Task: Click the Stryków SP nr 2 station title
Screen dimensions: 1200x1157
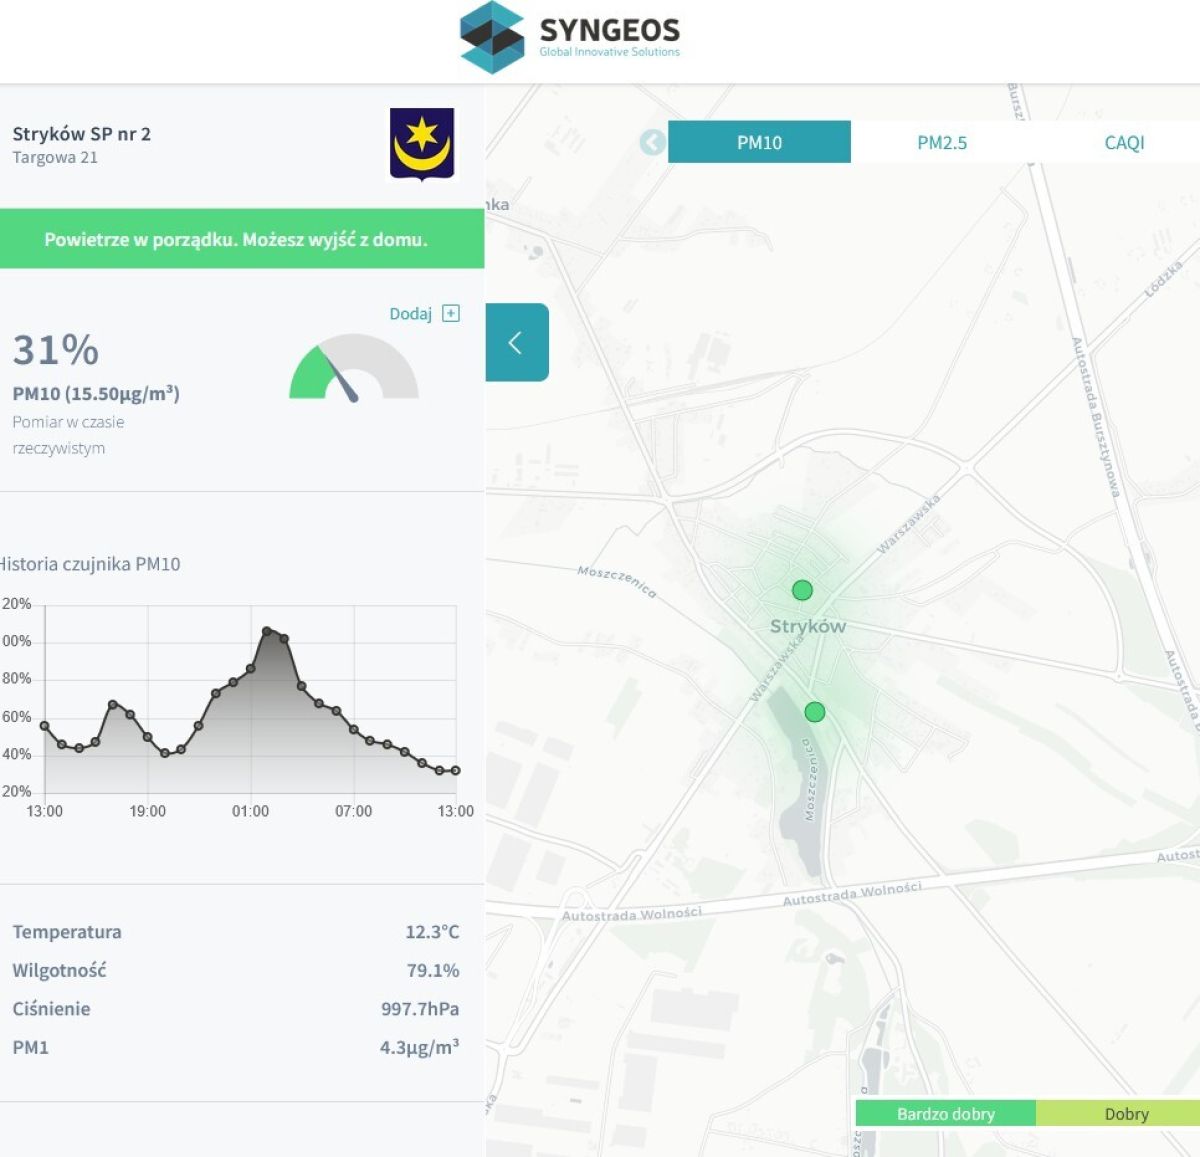Action: pos(82,134)
